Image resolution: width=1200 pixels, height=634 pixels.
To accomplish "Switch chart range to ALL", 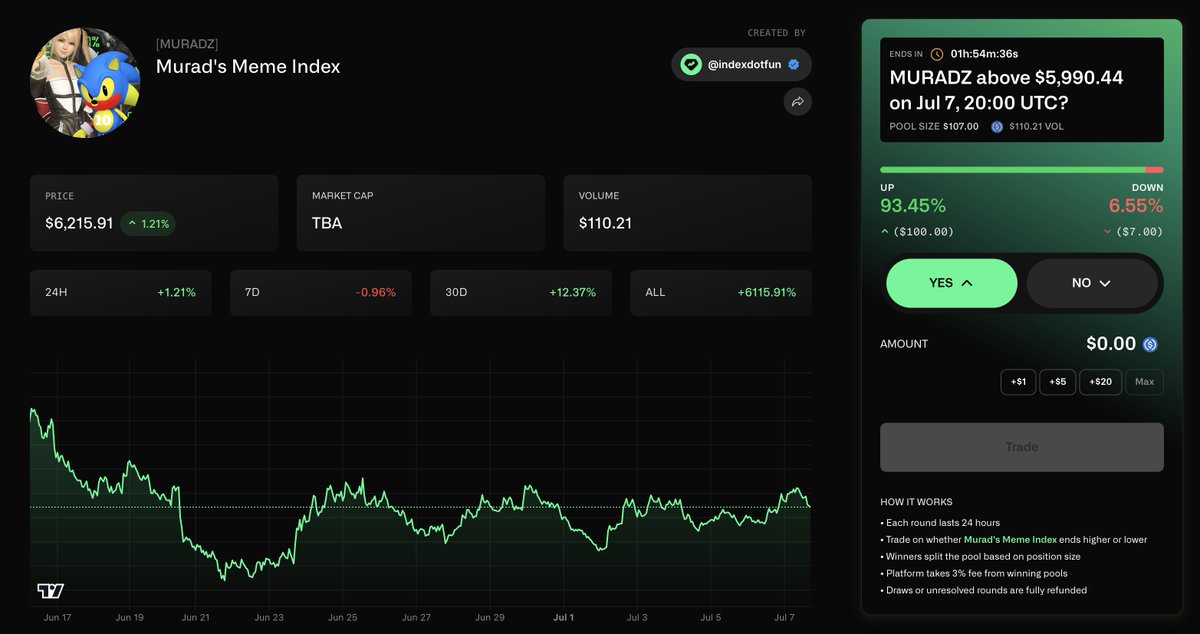I will point(721,293).
